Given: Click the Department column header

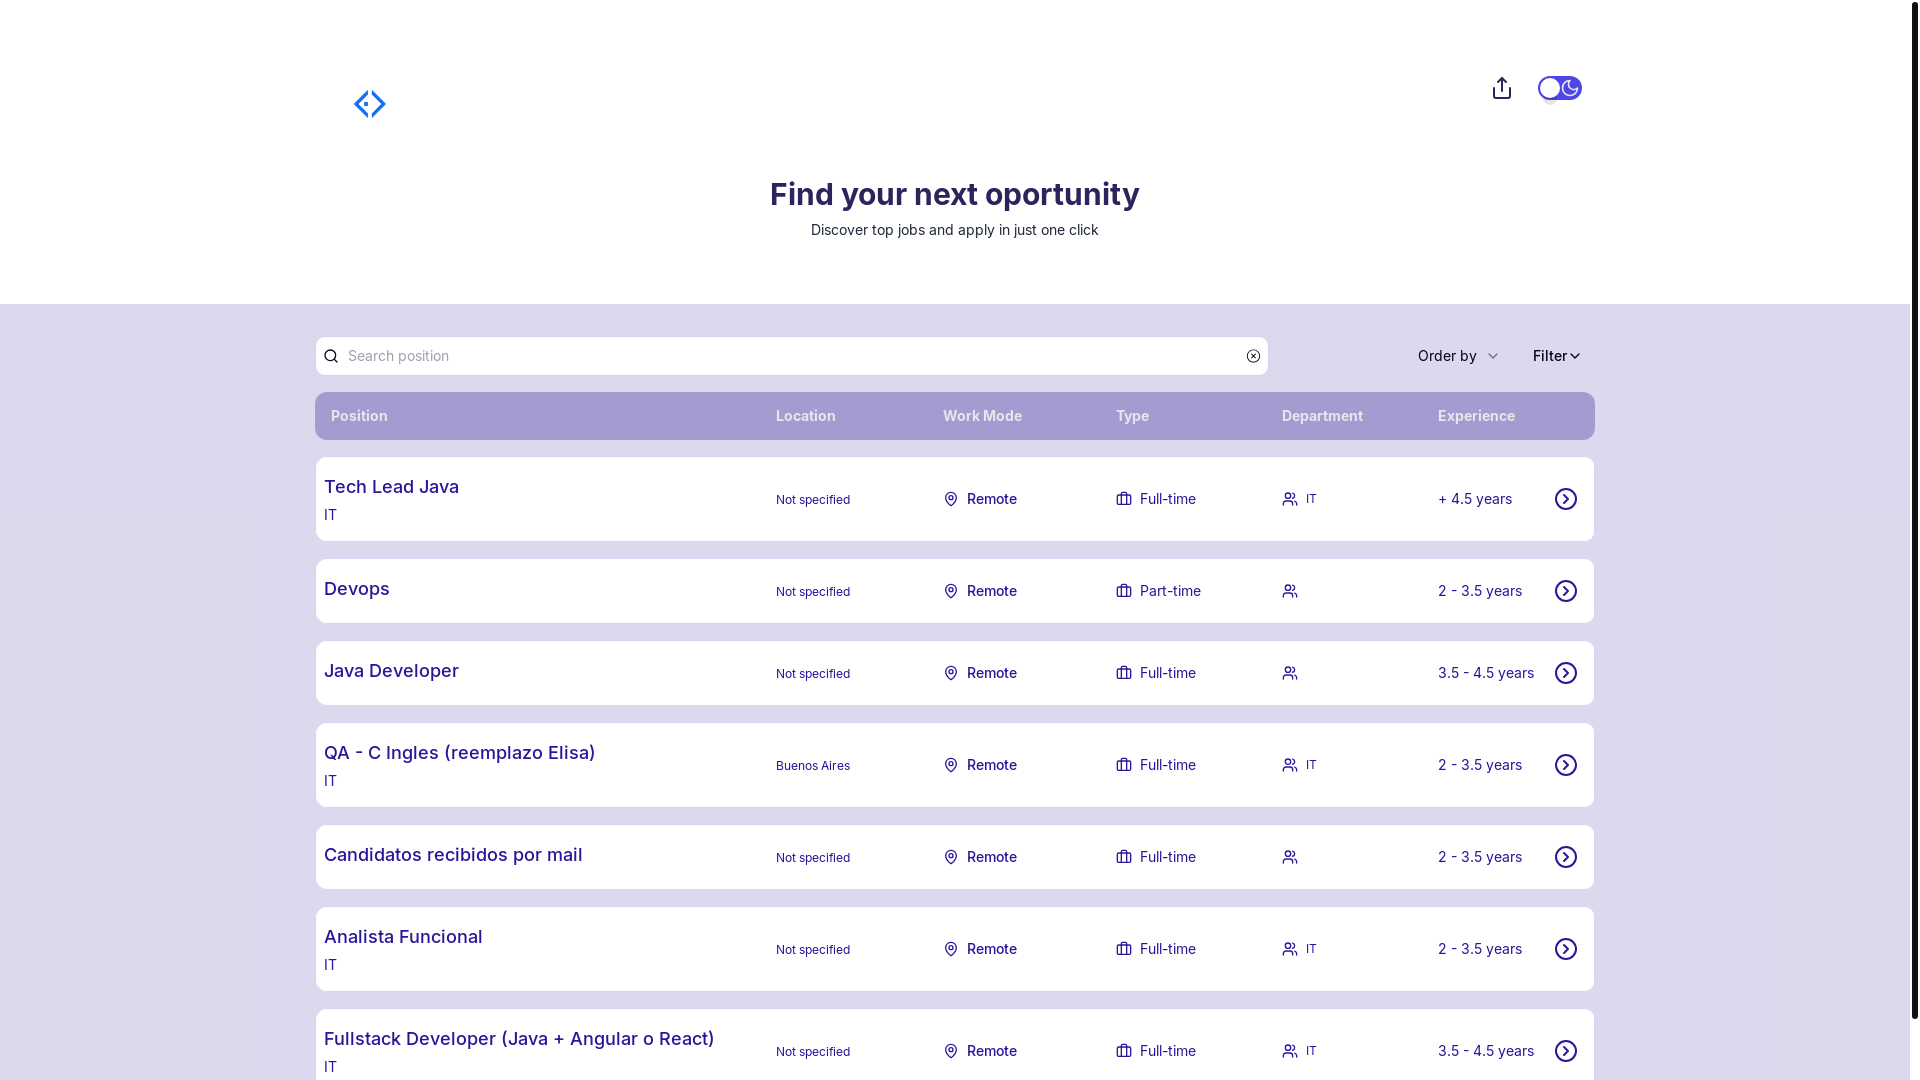Looking at the screenshot, I should [1322, 416].
